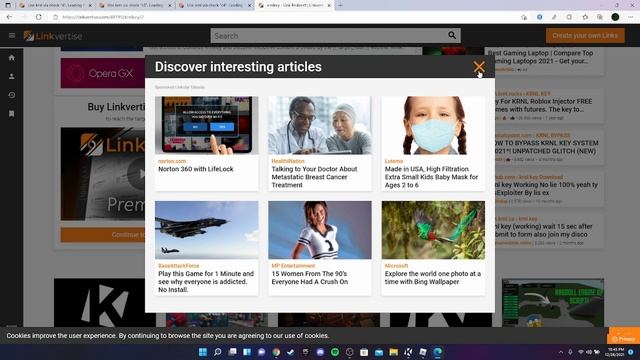Close the third browser tab
This screenshot has width=640, height=360.
249,5
